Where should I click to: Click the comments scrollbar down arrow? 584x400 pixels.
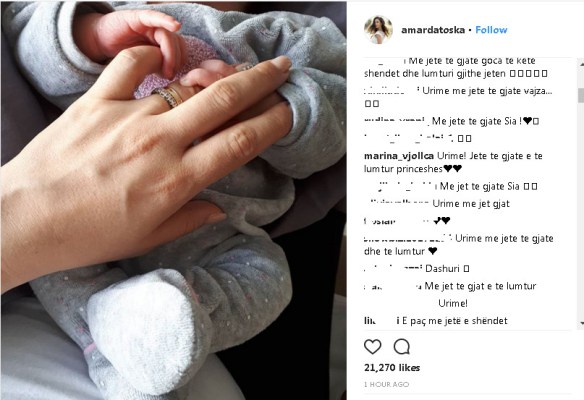[581, 323]
